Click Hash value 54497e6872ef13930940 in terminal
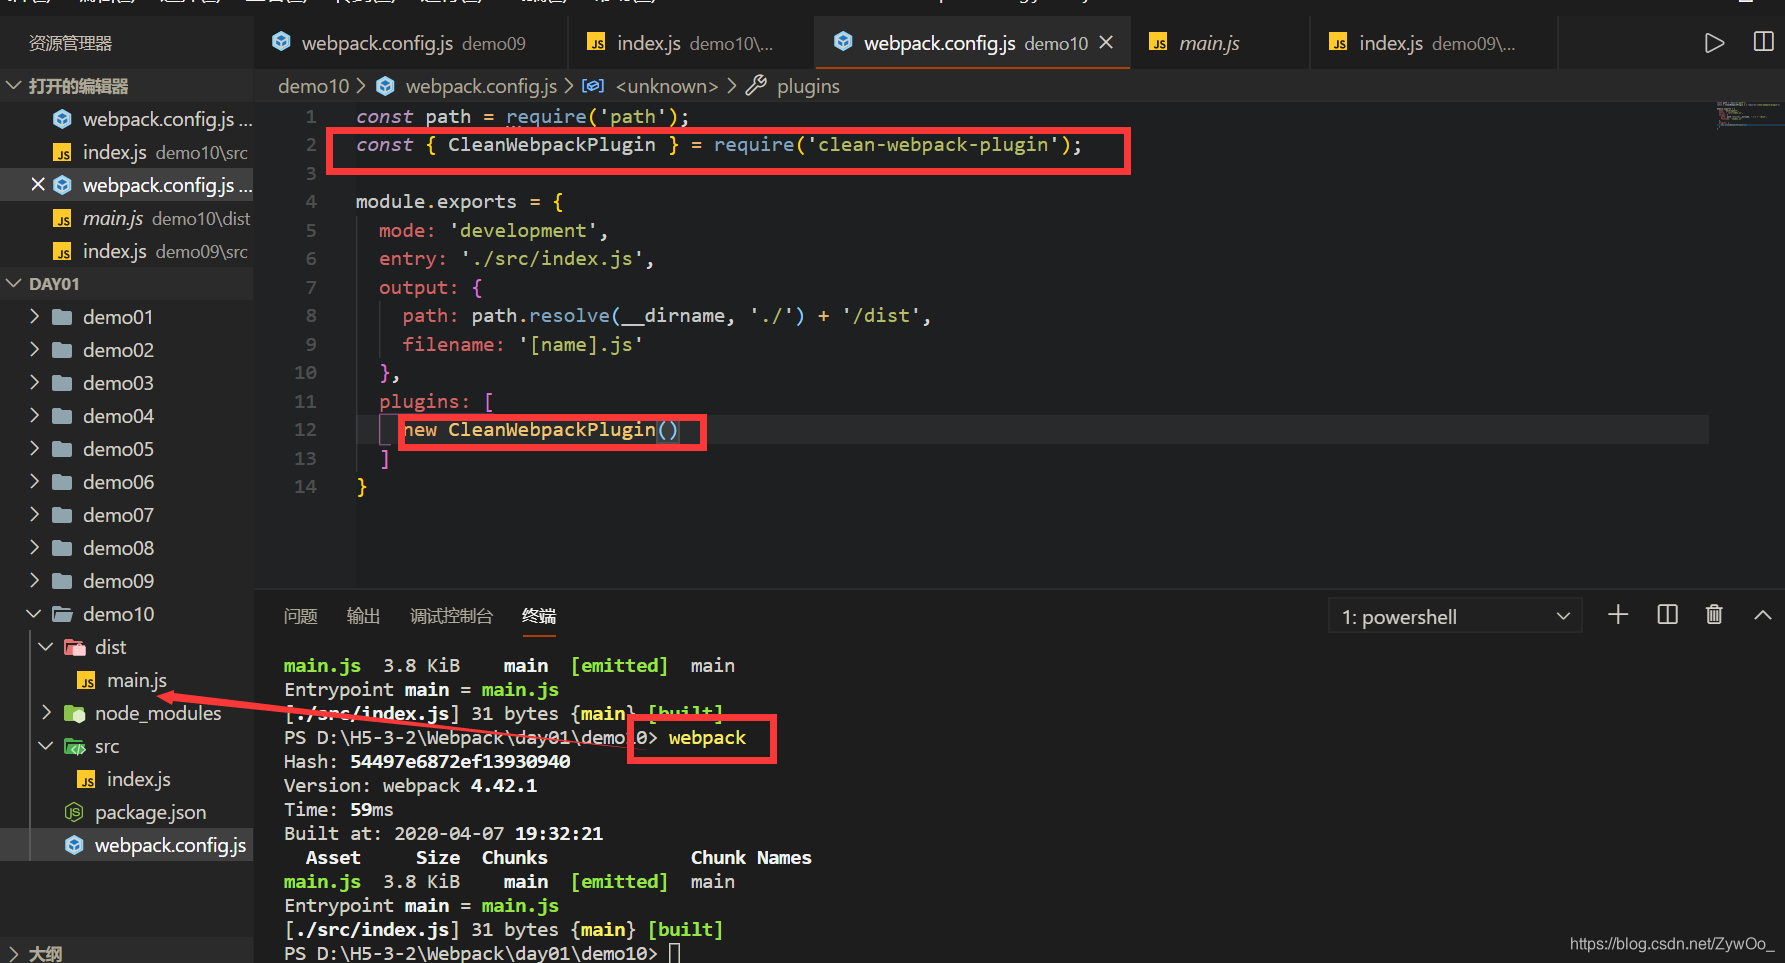Screen dimensions: 1785x963 click(460, 762)
